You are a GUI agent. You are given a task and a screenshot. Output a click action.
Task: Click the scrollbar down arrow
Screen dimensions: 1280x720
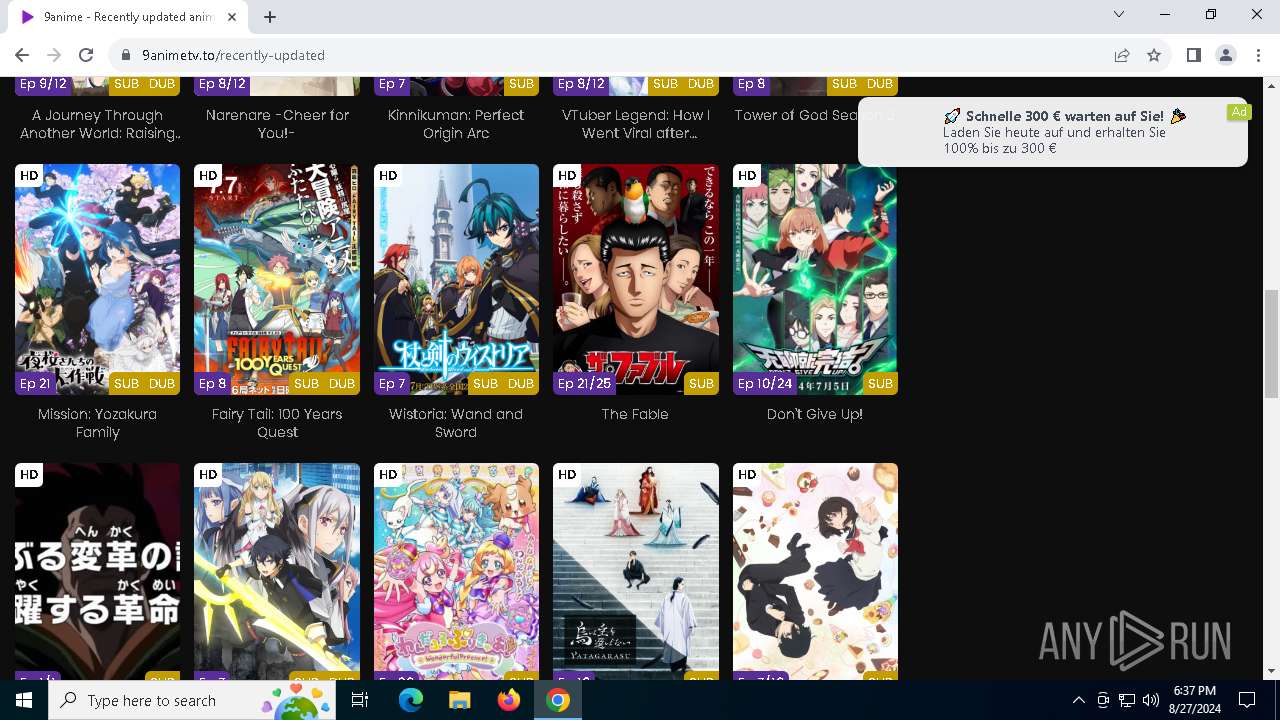point(1272,671)
